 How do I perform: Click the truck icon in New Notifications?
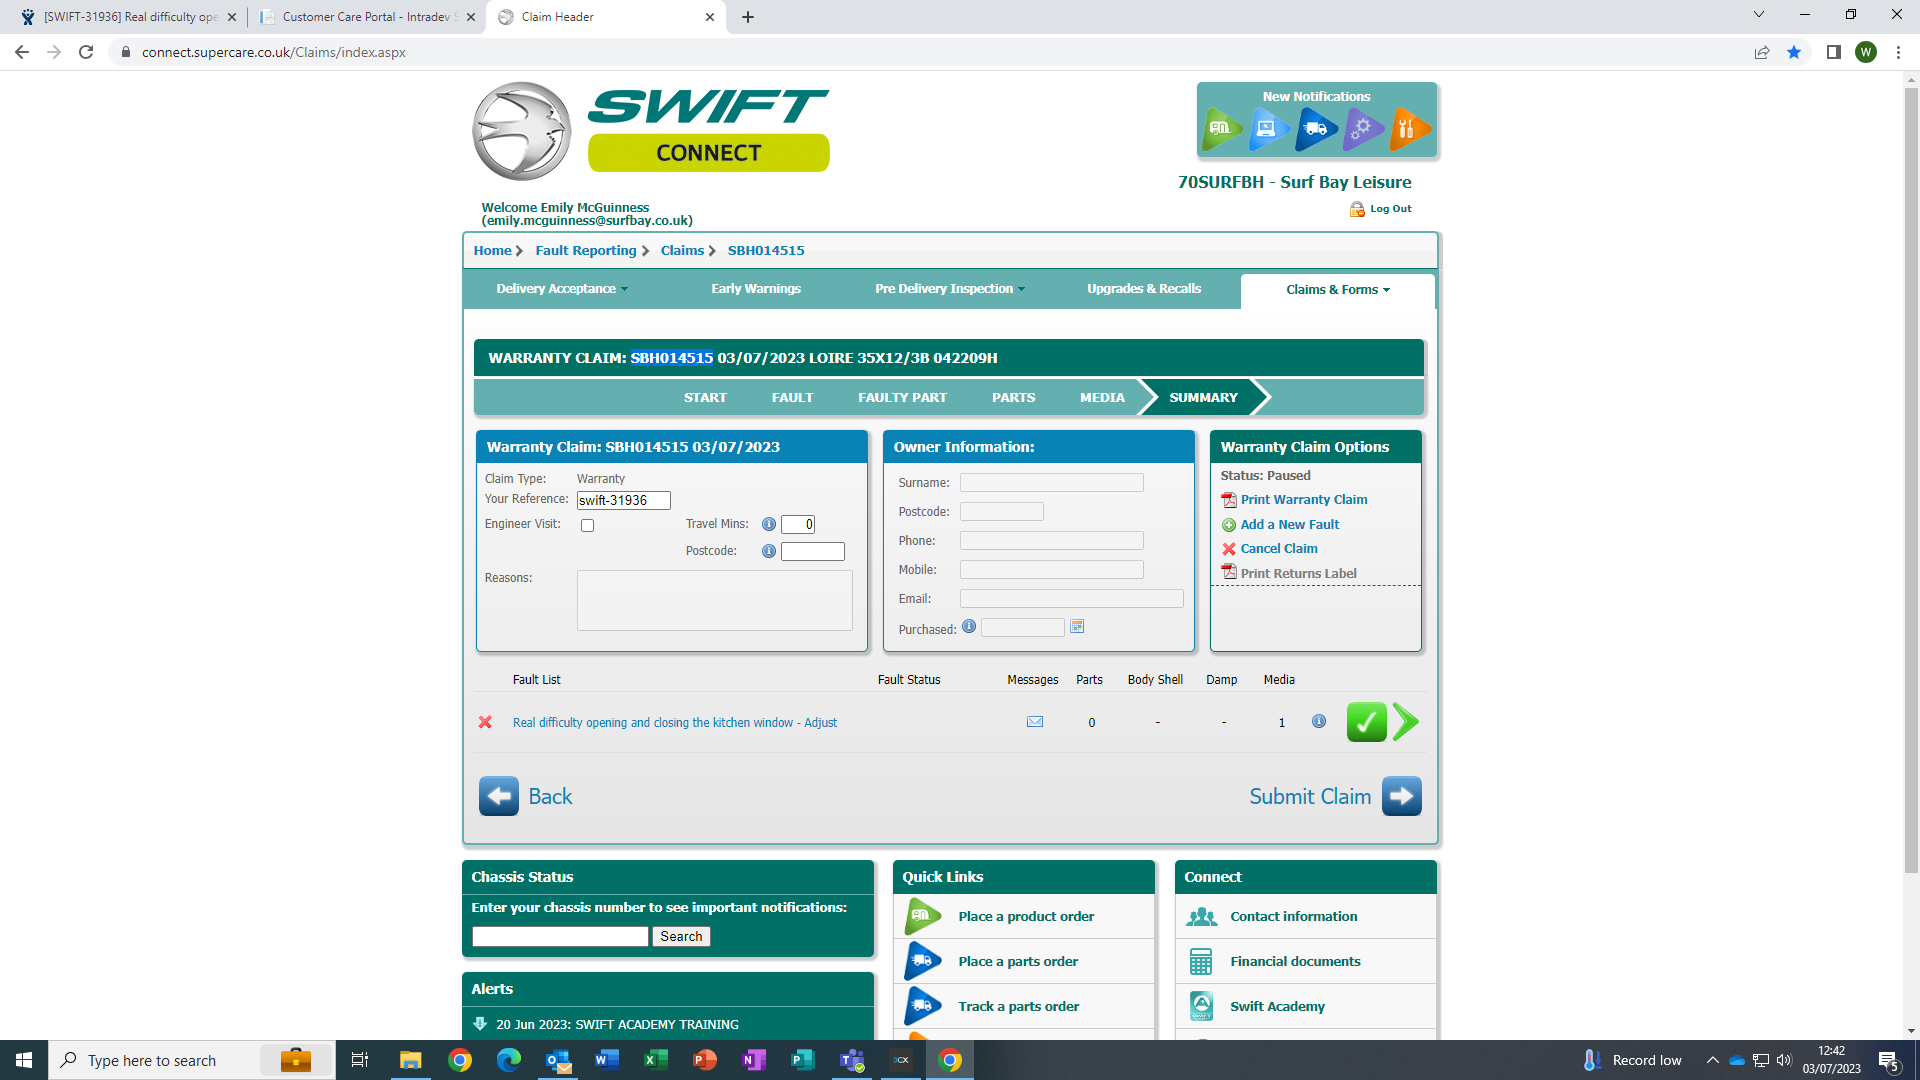[x=1316, y=129]
